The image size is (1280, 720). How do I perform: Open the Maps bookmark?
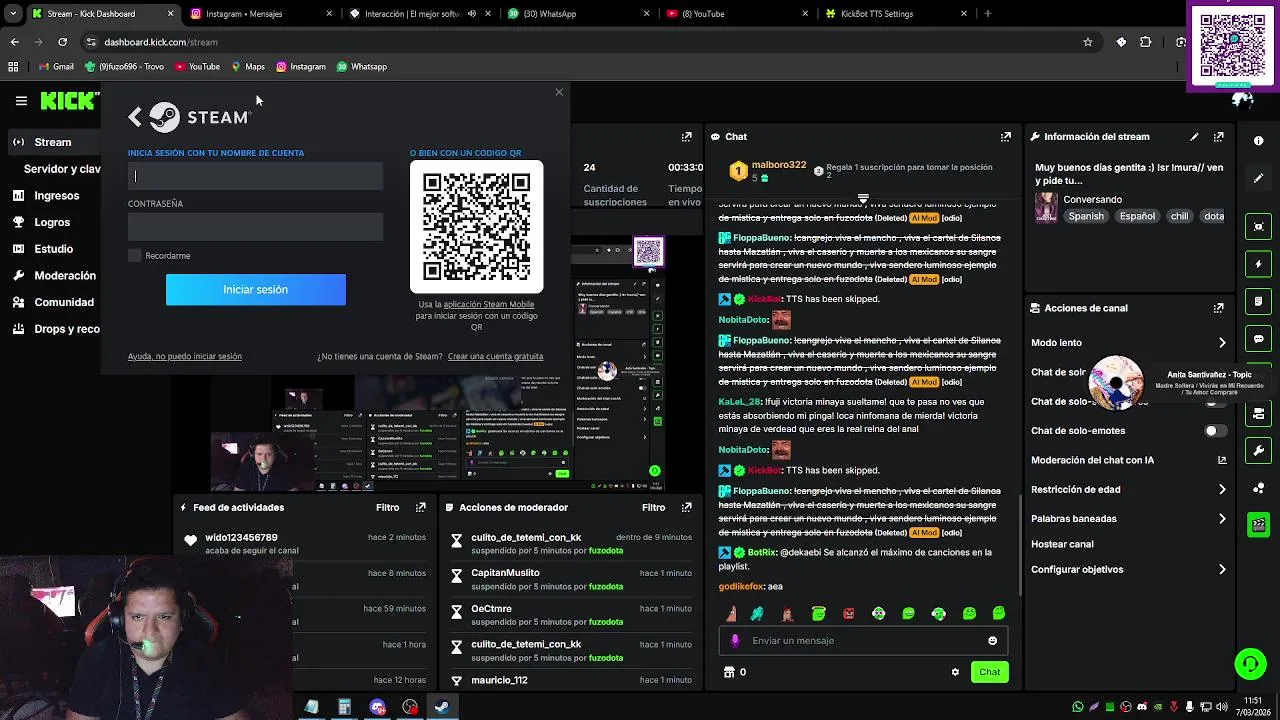(x=248, y=67)
